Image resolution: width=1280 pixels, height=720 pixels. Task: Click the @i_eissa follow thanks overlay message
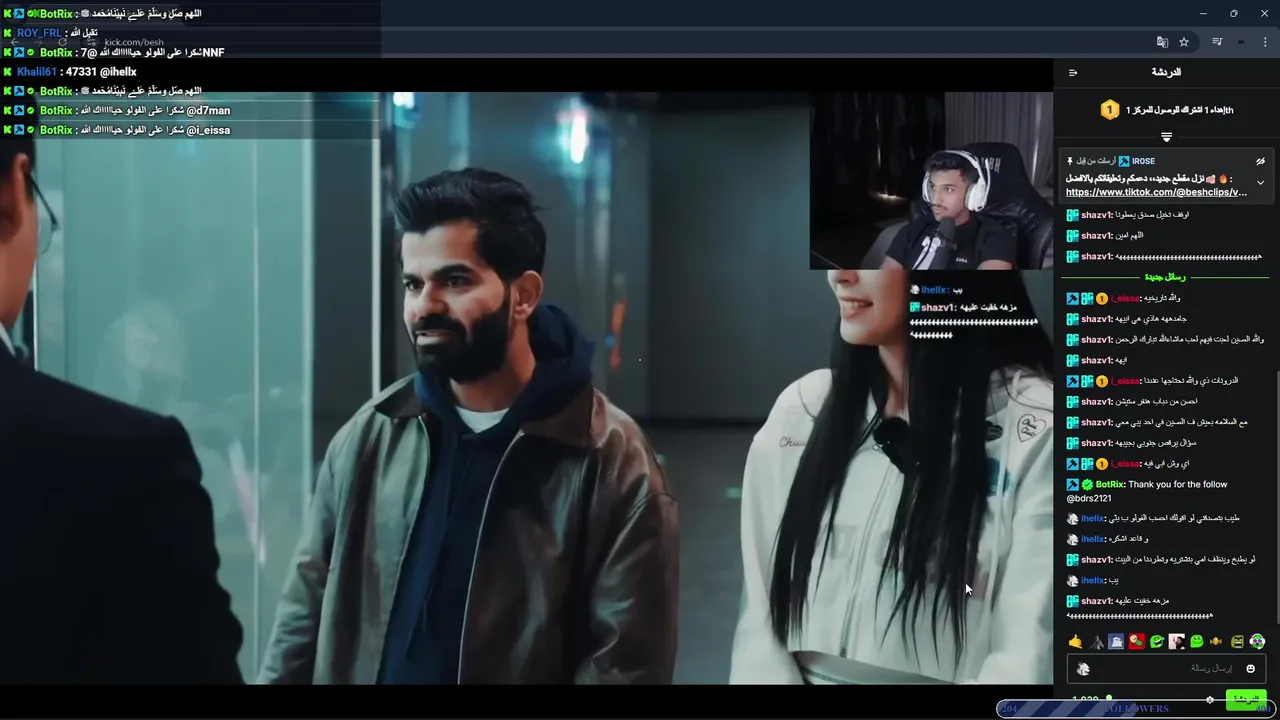pos(116,130)
